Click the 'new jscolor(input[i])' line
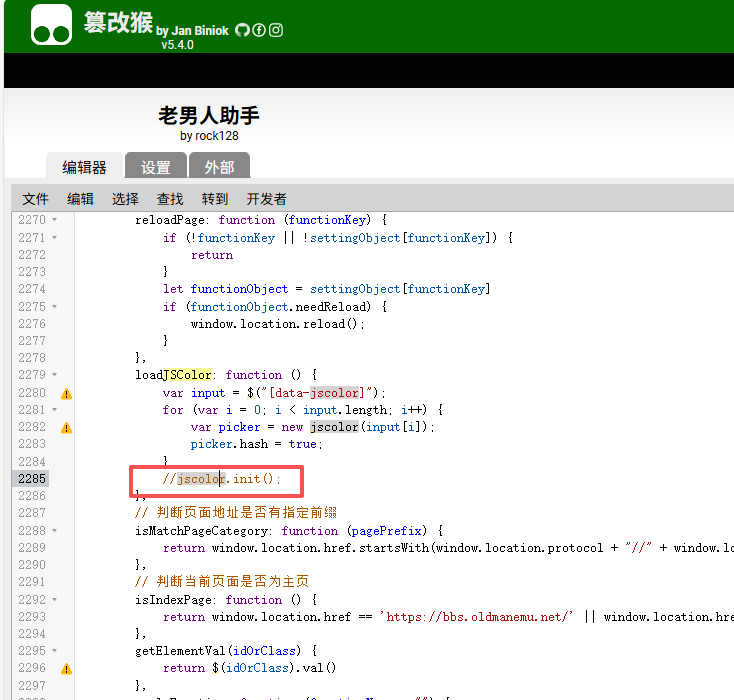This screenshot has width=734, height=700. pyautogui.click(x=312, y=427)
